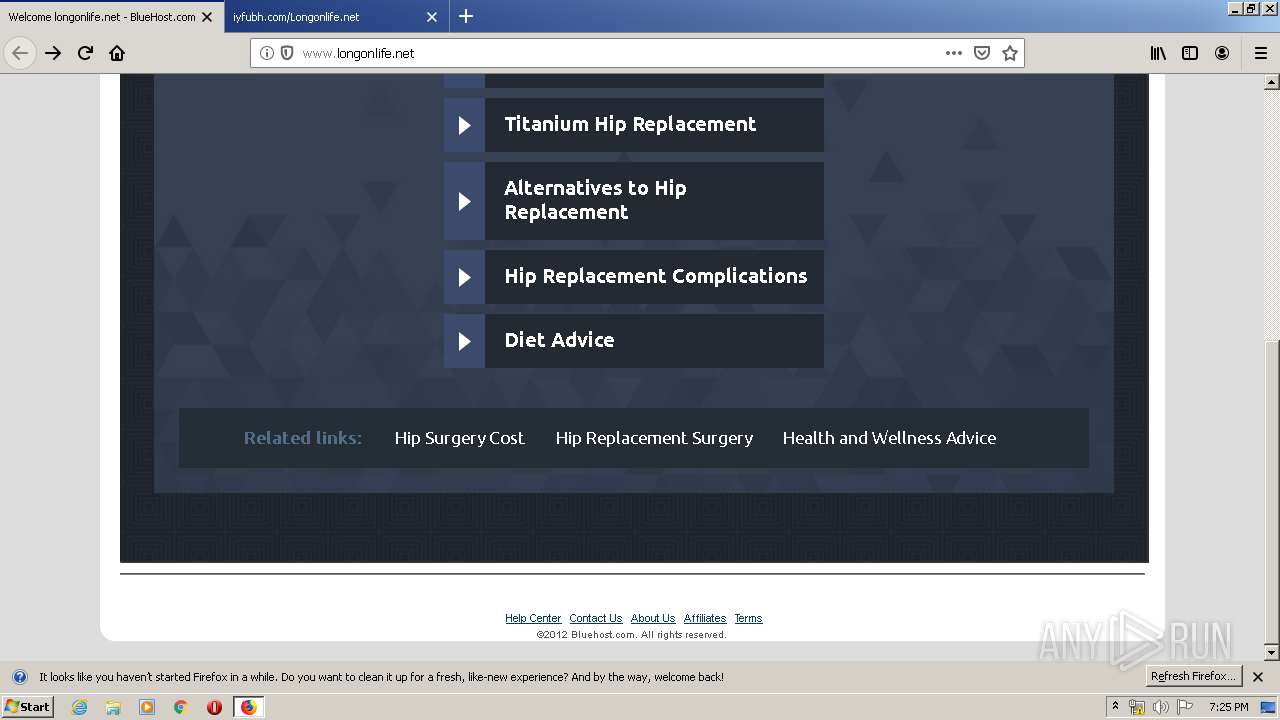
Task: Open Alternatives to Hip Replacement link
Action: coord(595,200)
